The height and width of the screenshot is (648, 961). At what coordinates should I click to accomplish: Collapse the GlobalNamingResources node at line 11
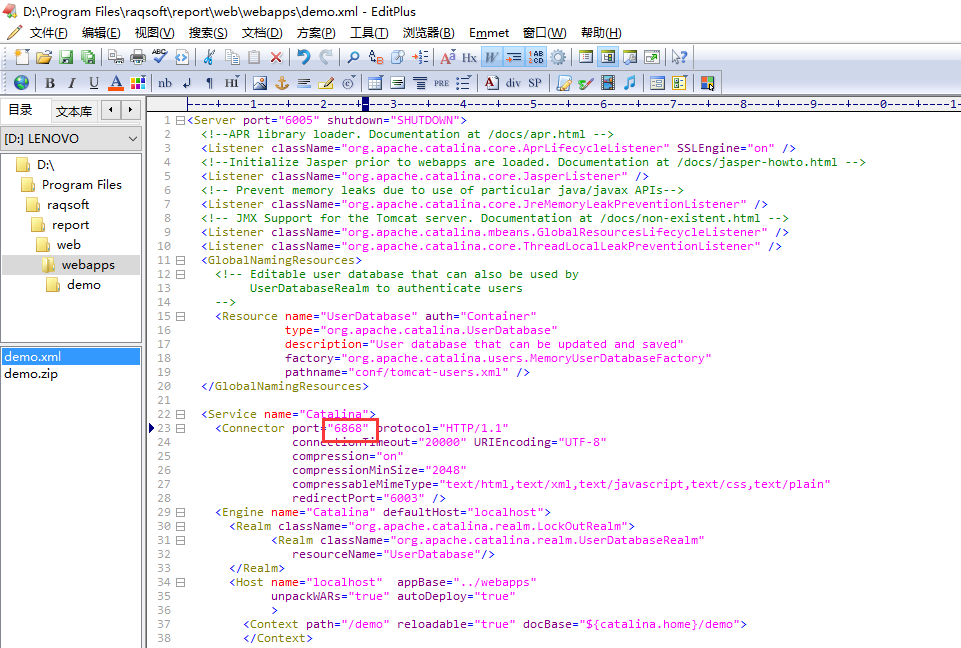pyautogui.click(x=179, y=260)
